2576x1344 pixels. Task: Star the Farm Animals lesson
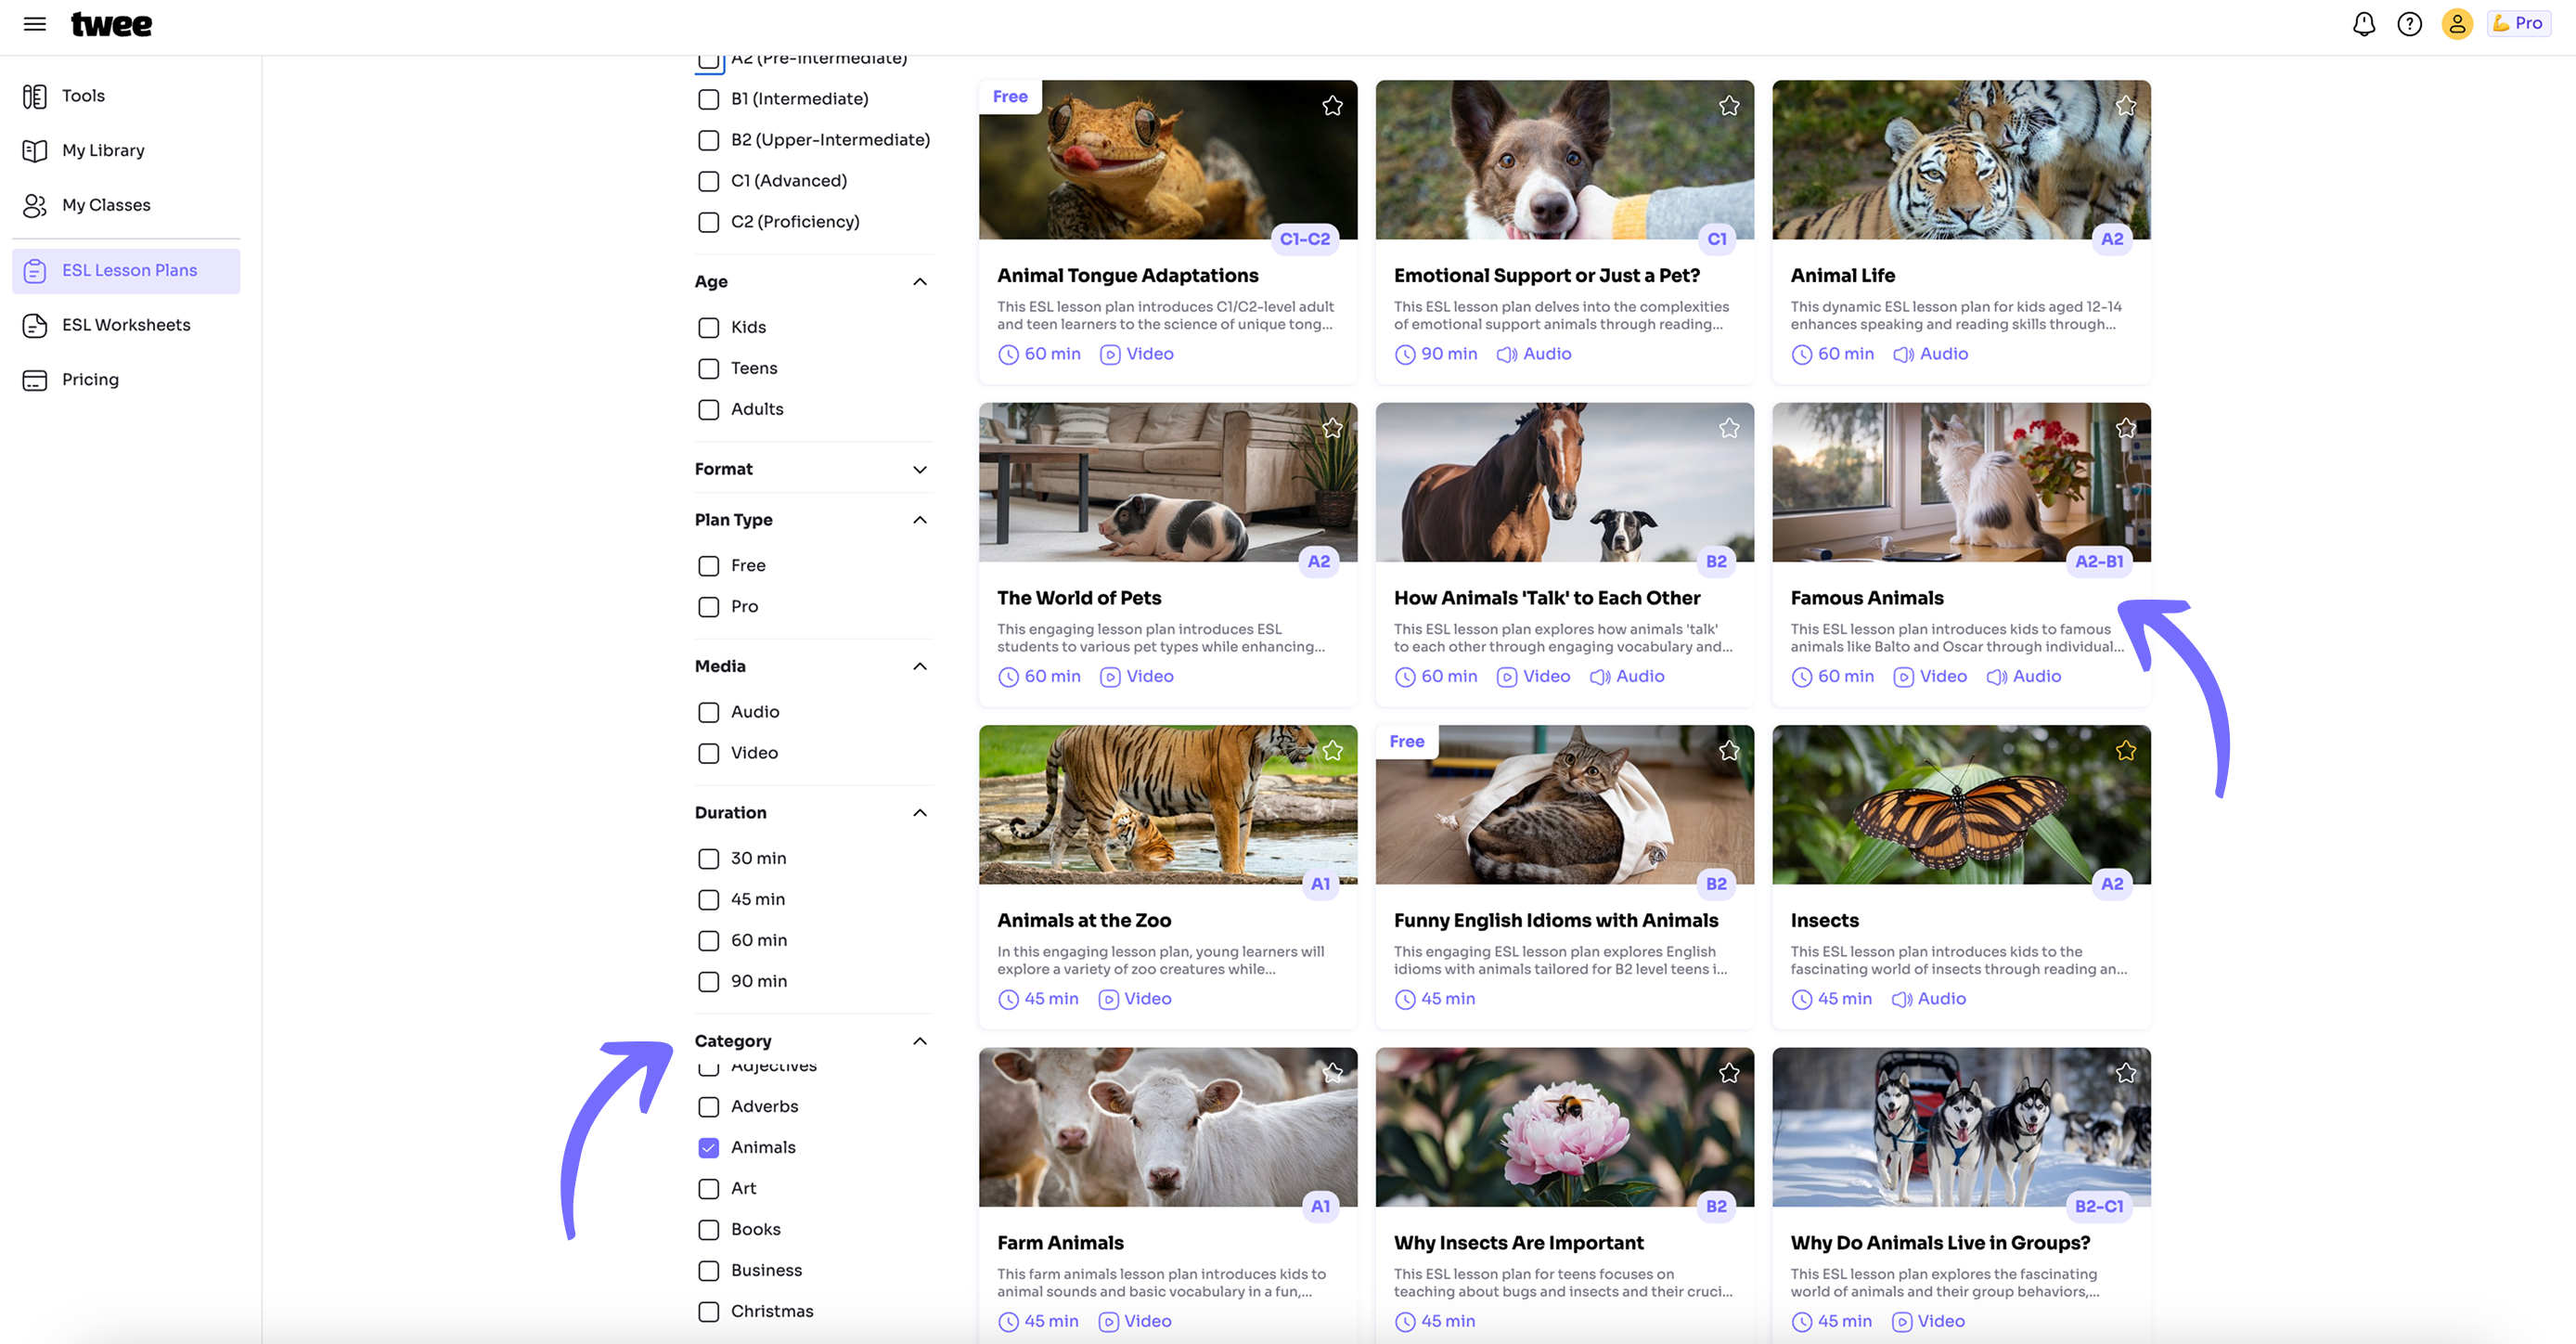click(1332, 1073)
